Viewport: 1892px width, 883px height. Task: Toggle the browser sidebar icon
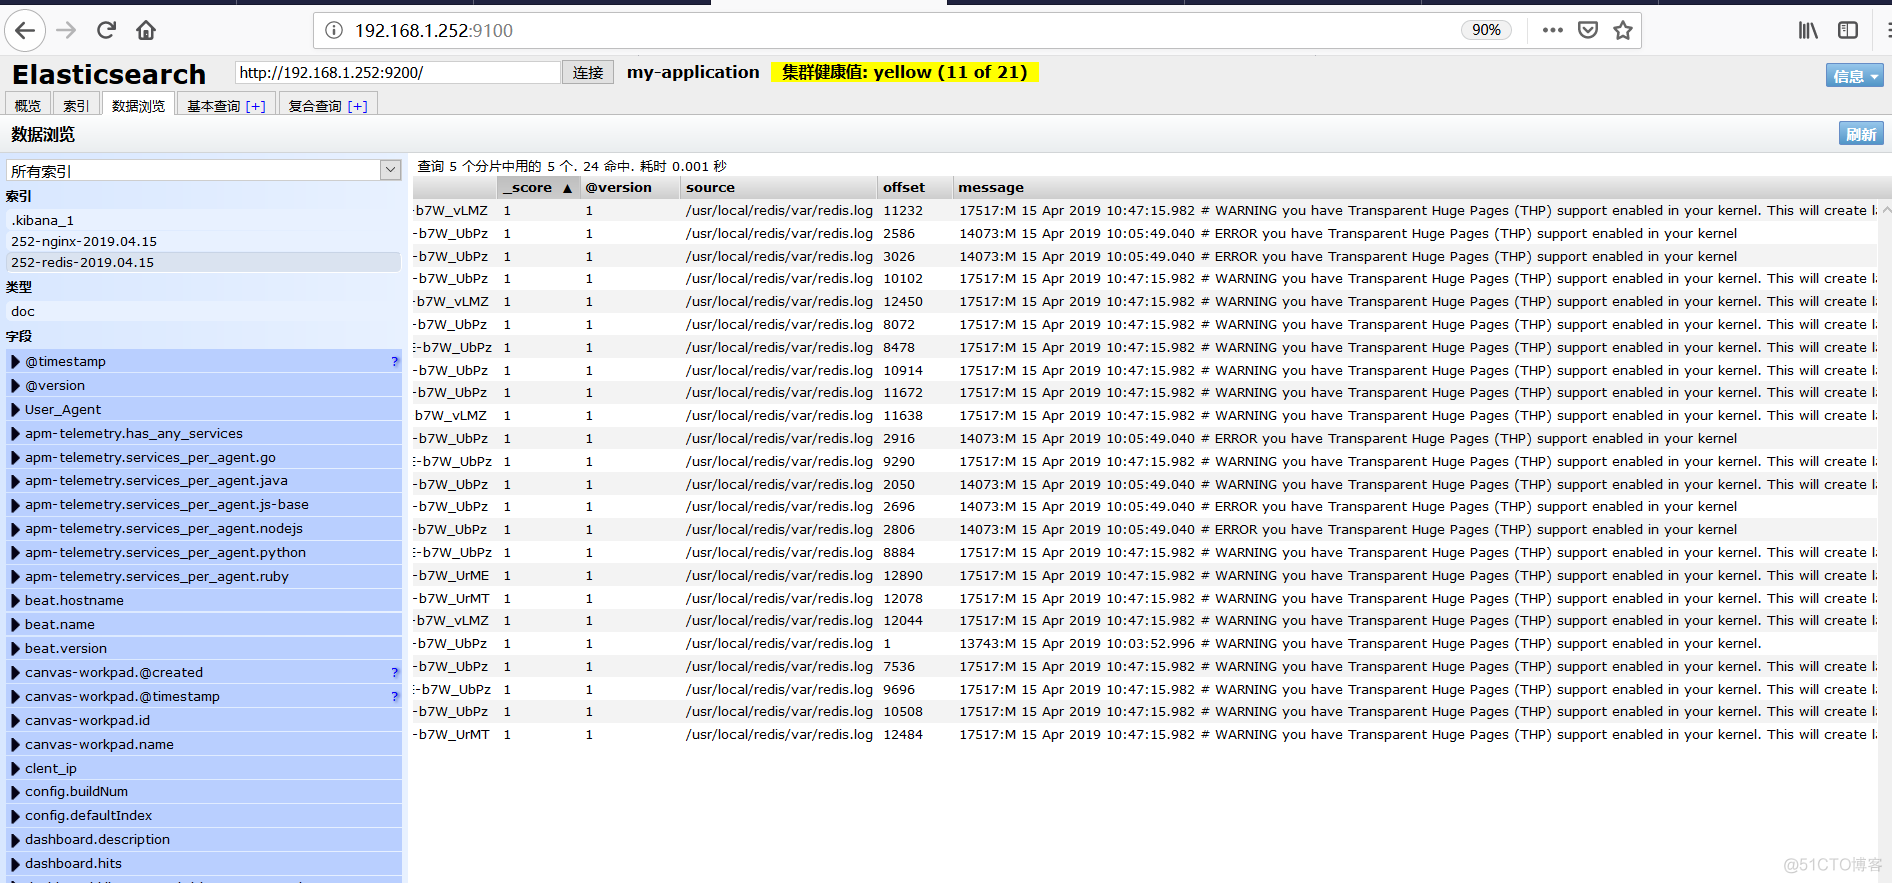[1848, 30]
